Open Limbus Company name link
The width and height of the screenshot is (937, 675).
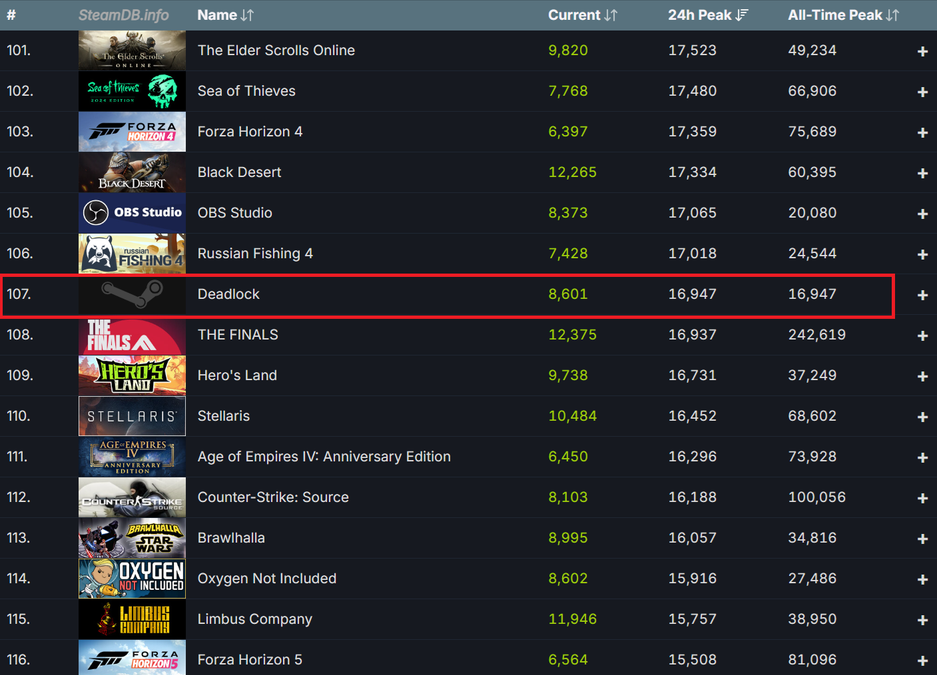(255, 619)
